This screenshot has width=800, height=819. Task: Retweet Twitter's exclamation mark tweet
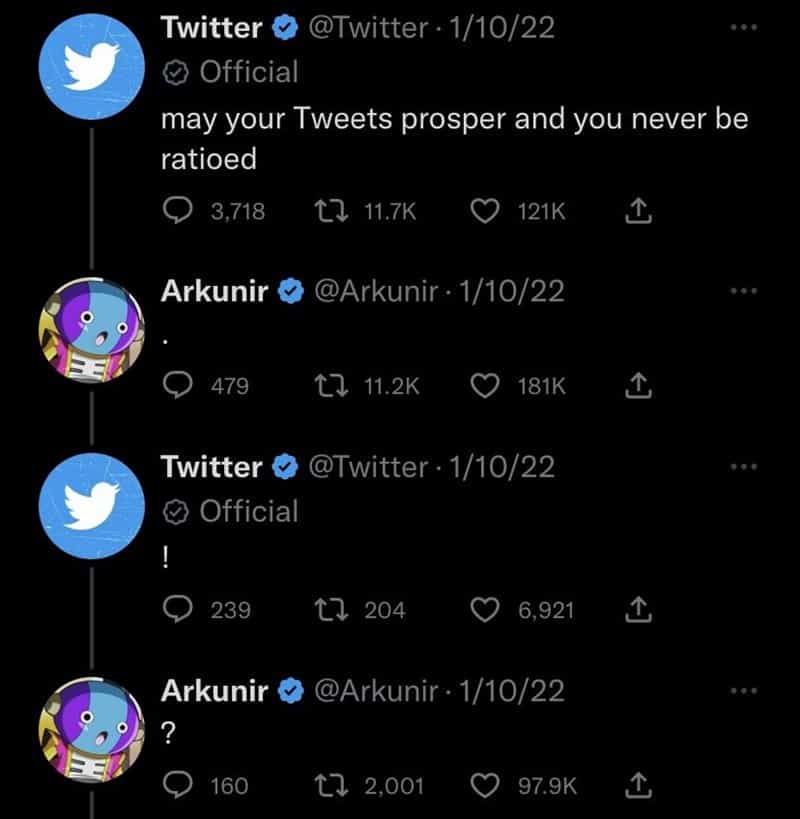click(334, 610)
